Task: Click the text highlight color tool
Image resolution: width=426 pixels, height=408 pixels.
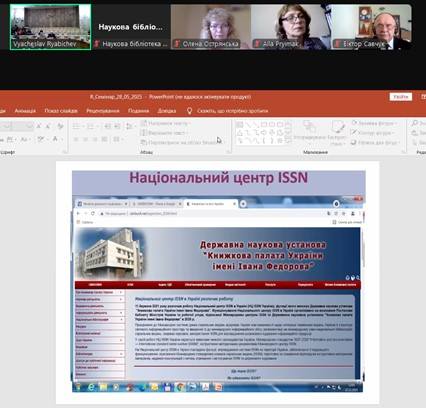Action: pyautogui.click(x=41, y=139)
